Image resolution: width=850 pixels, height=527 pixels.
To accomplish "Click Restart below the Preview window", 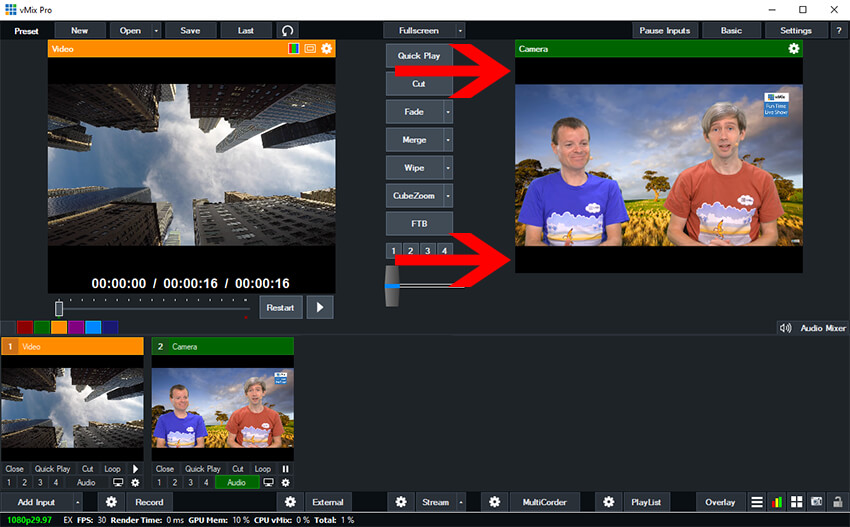I will click(x=280, y=307).
